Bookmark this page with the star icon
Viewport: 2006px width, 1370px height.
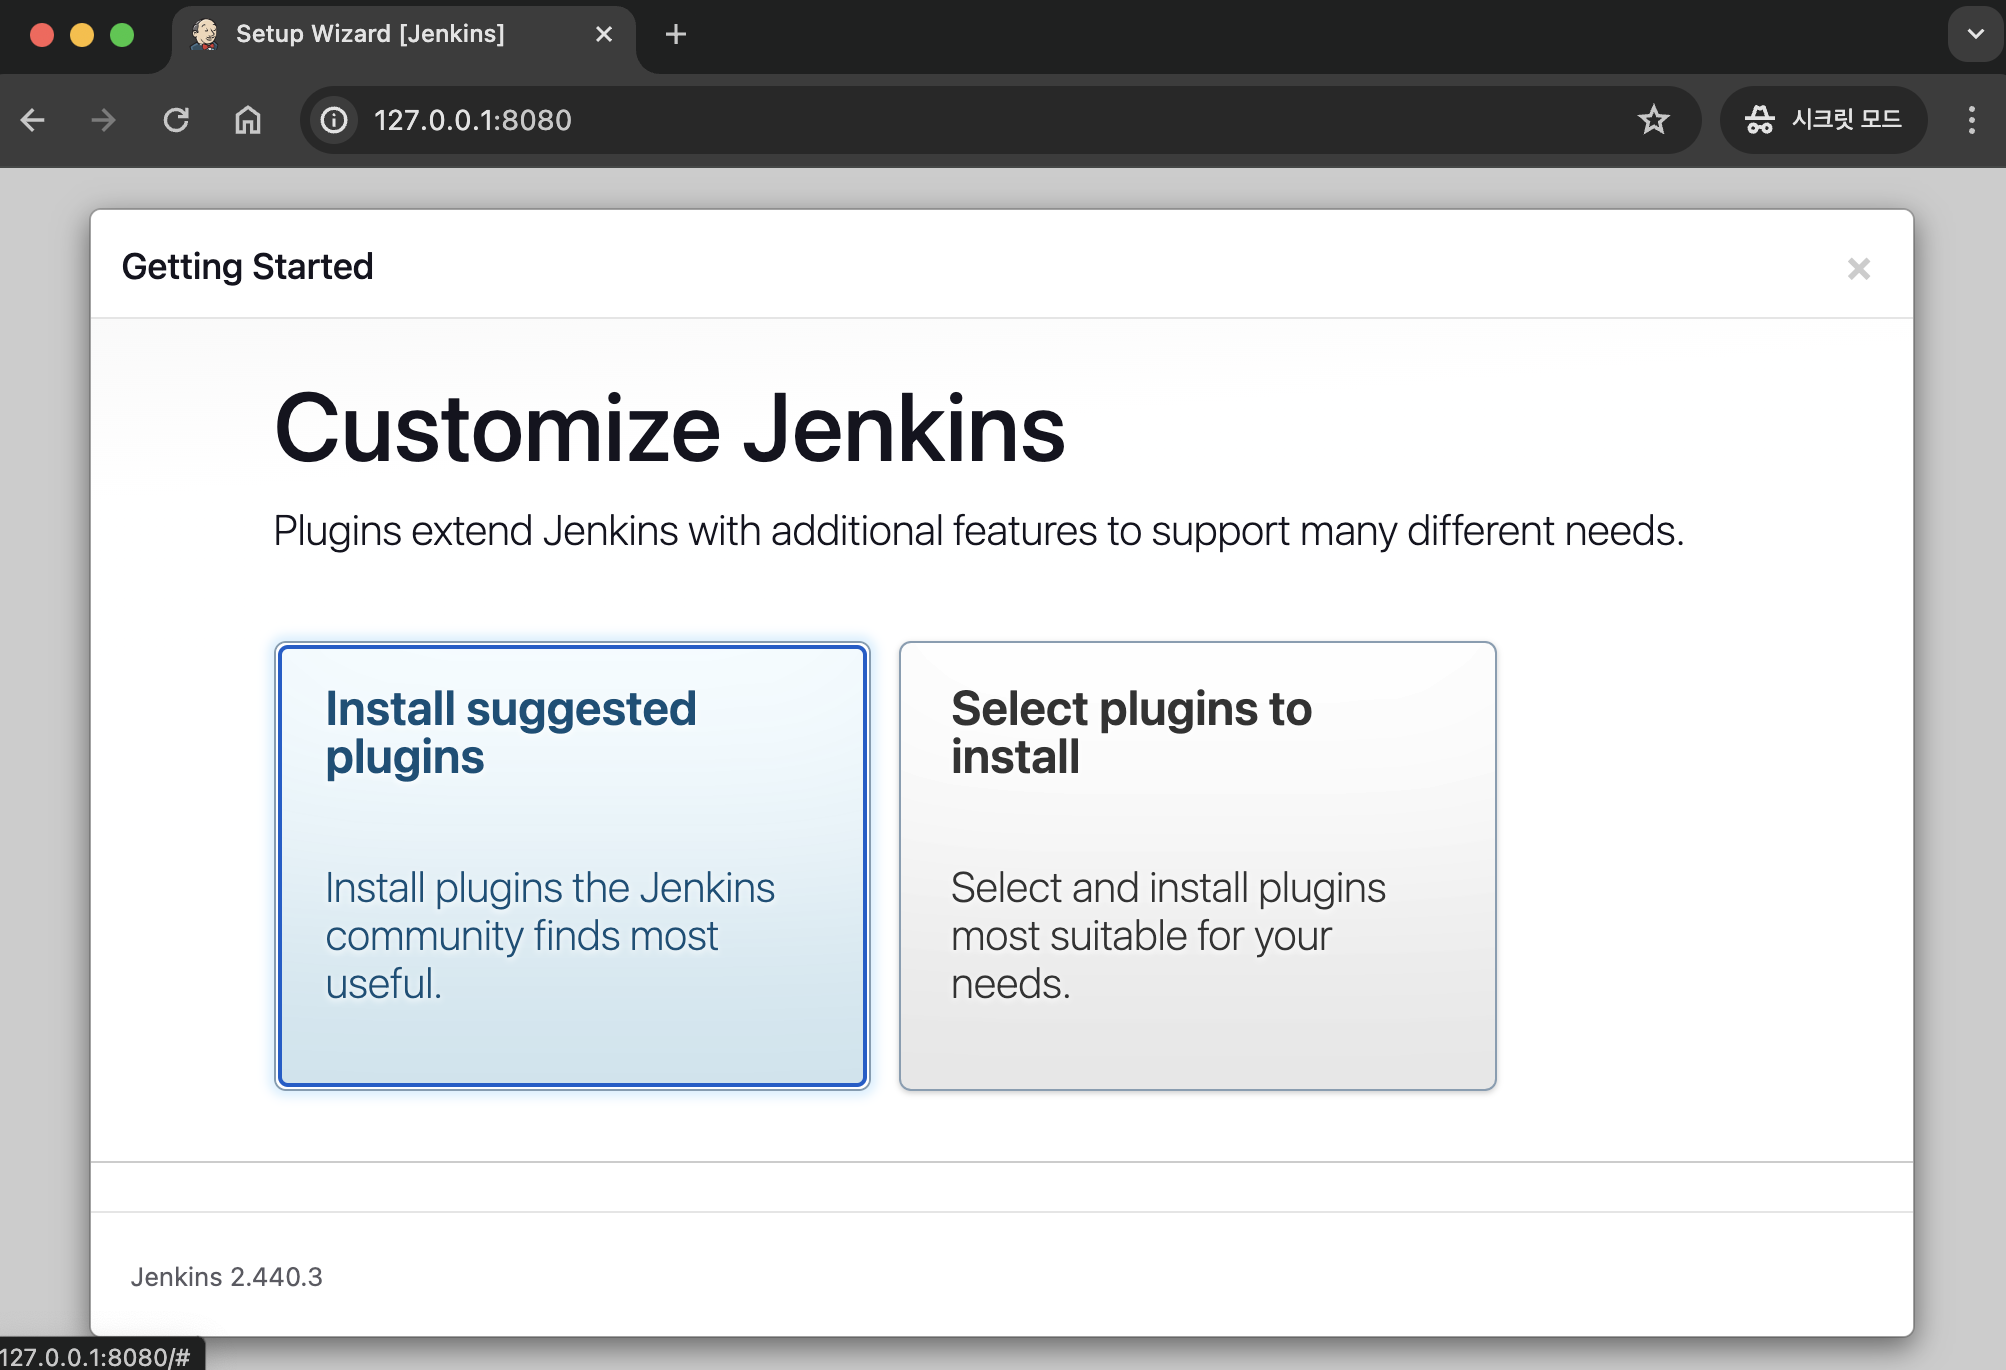click(x=1653, y=120)
